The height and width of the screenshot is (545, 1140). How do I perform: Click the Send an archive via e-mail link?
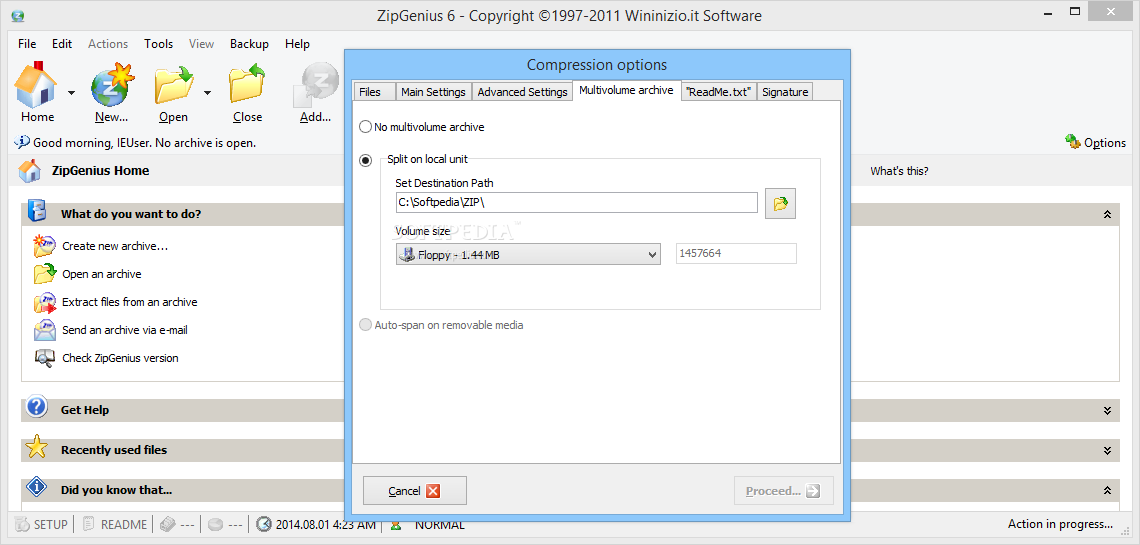coord(125,330)
